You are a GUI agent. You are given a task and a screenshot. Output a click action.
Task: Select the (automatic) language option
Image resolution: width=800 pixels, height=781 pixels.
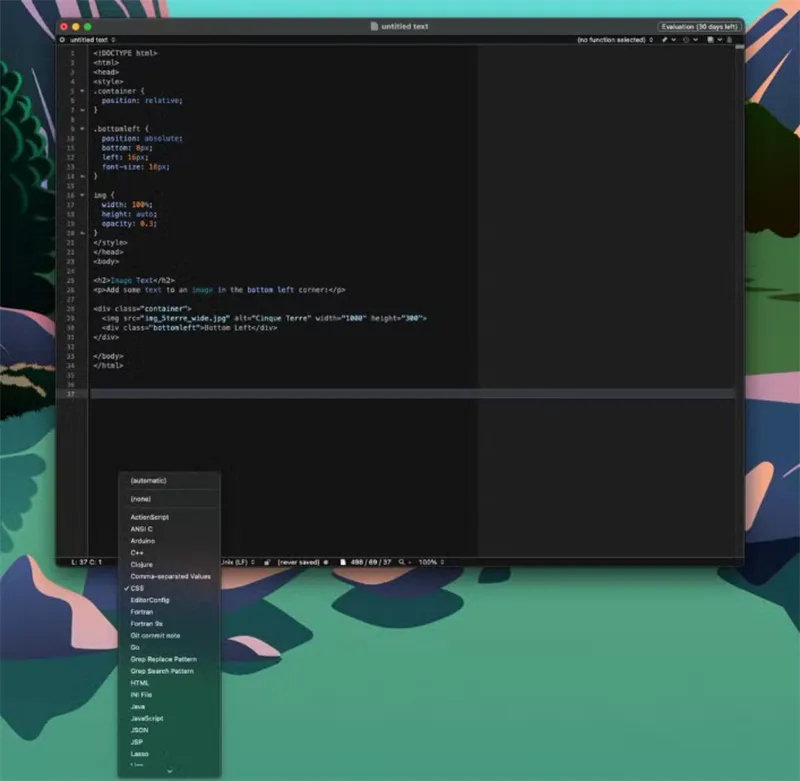coord(148,480)
